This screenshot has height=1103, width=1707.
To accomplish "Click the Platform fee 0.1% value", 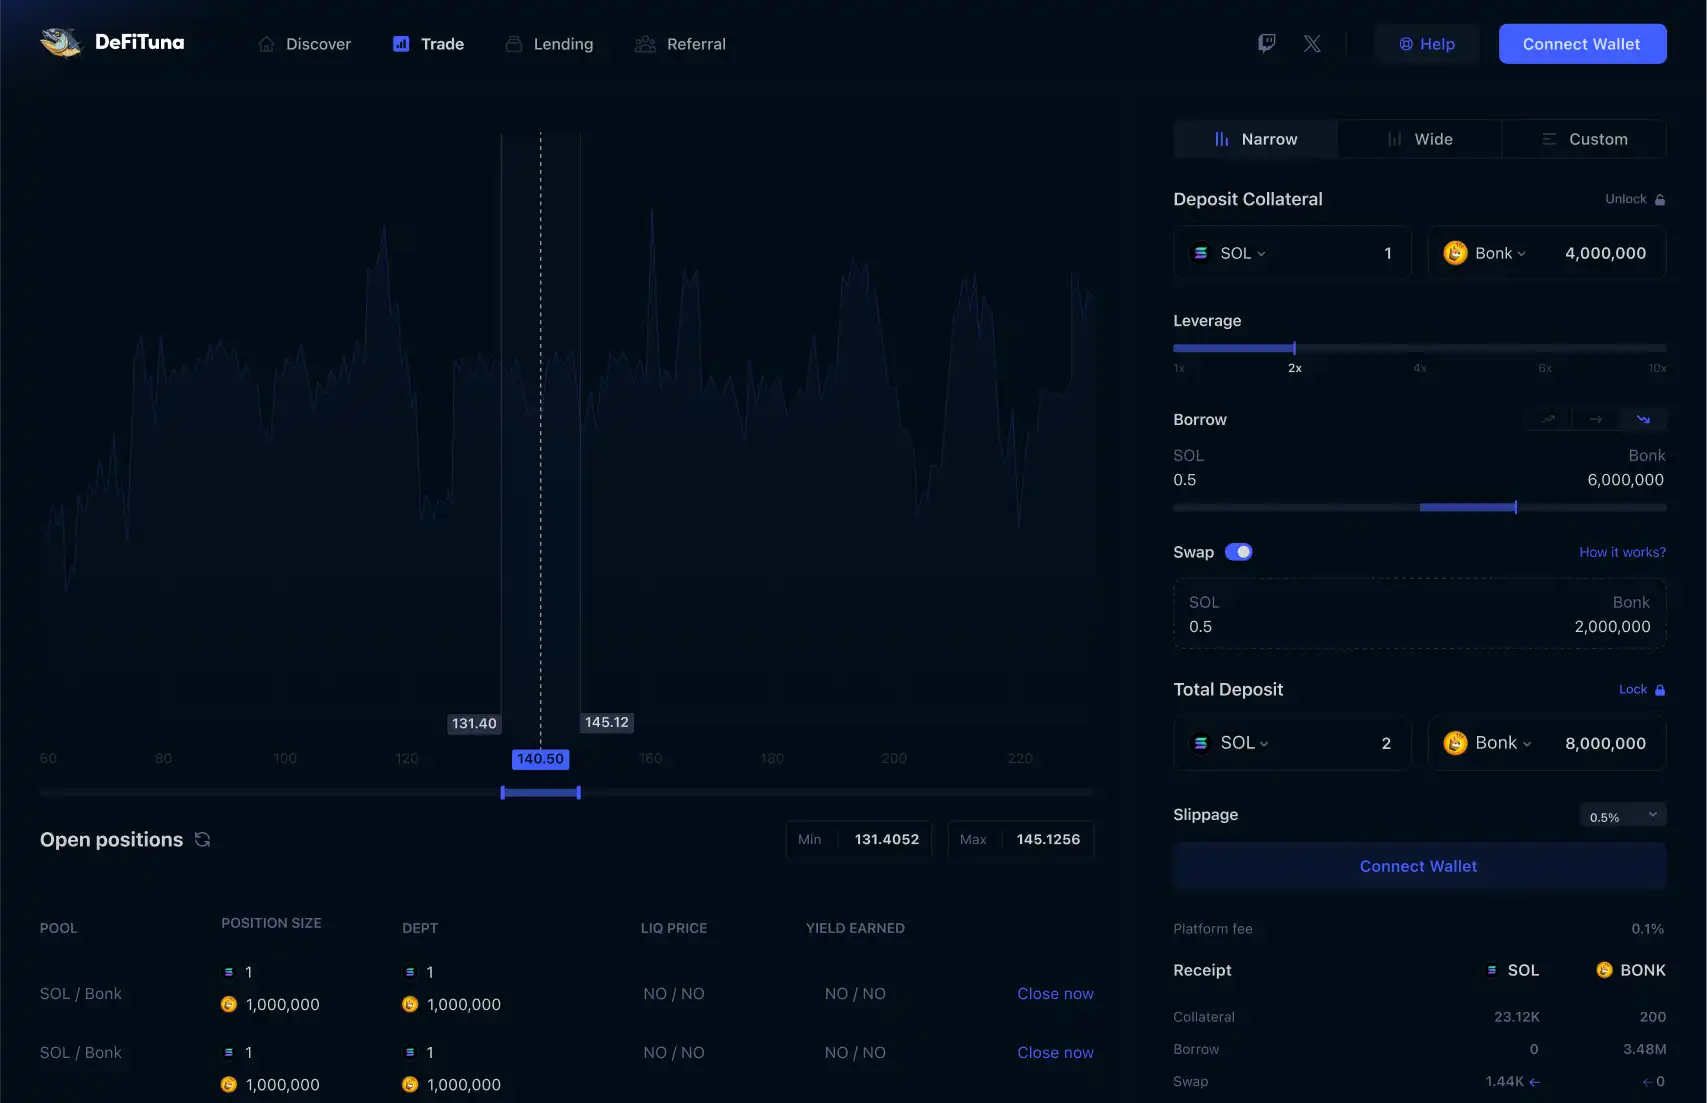I will point(1647,929).
